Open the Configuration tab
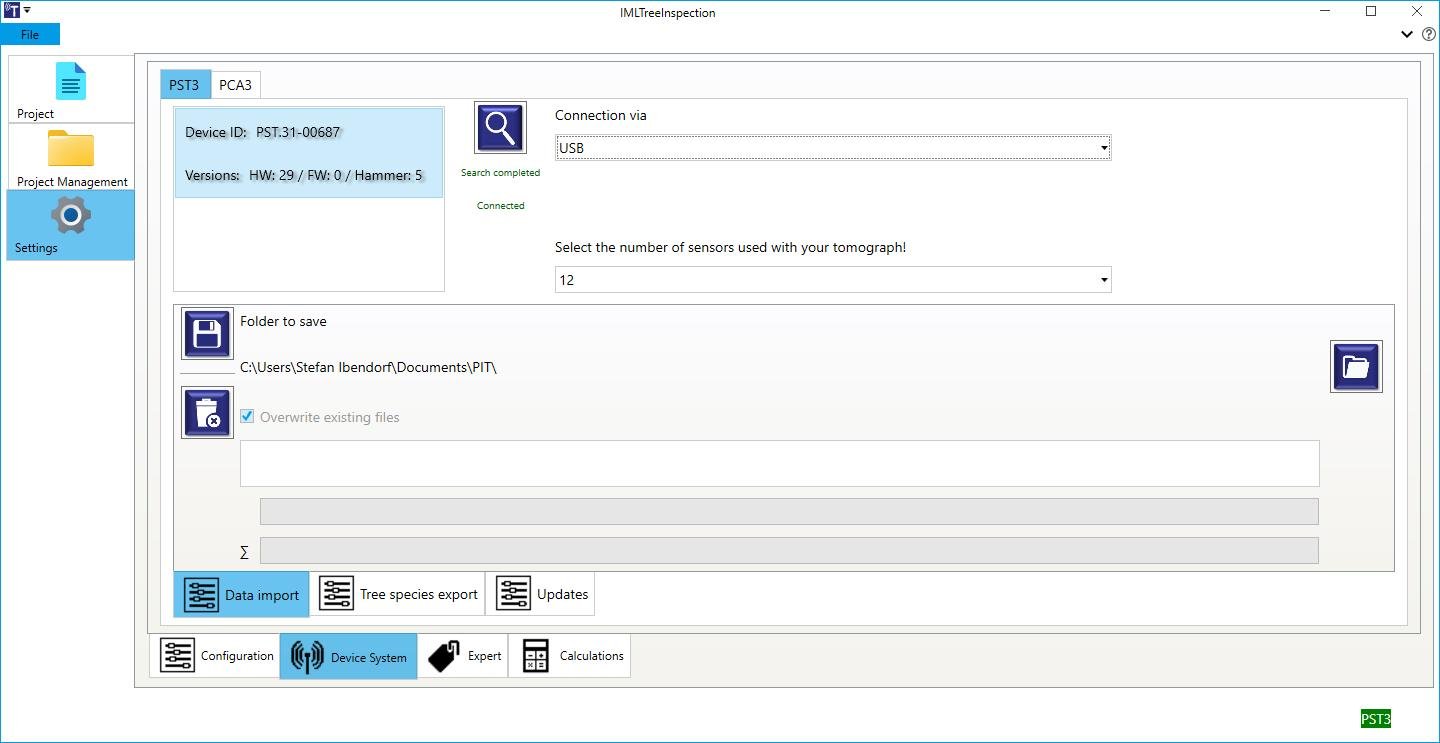Viewport: 1440px width, 743px height. click(215, 656)
